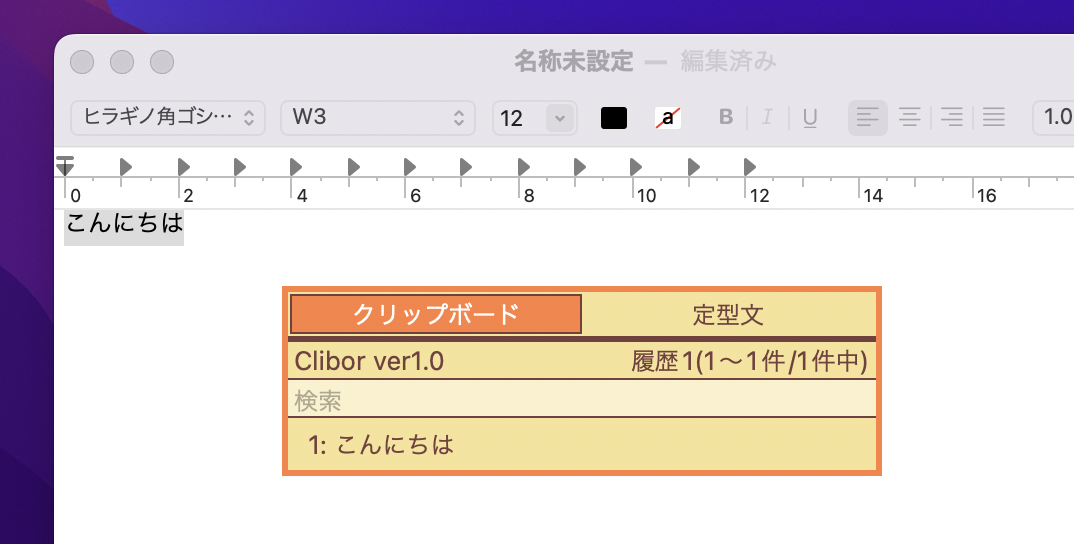Switch to the 定型文 tab in Clibor

tap(728, 314)
